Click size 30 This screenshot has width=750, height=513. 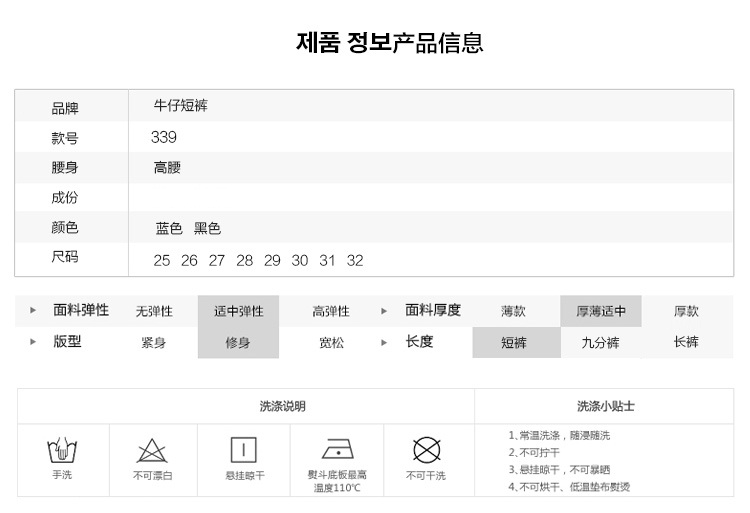point(300,261)
